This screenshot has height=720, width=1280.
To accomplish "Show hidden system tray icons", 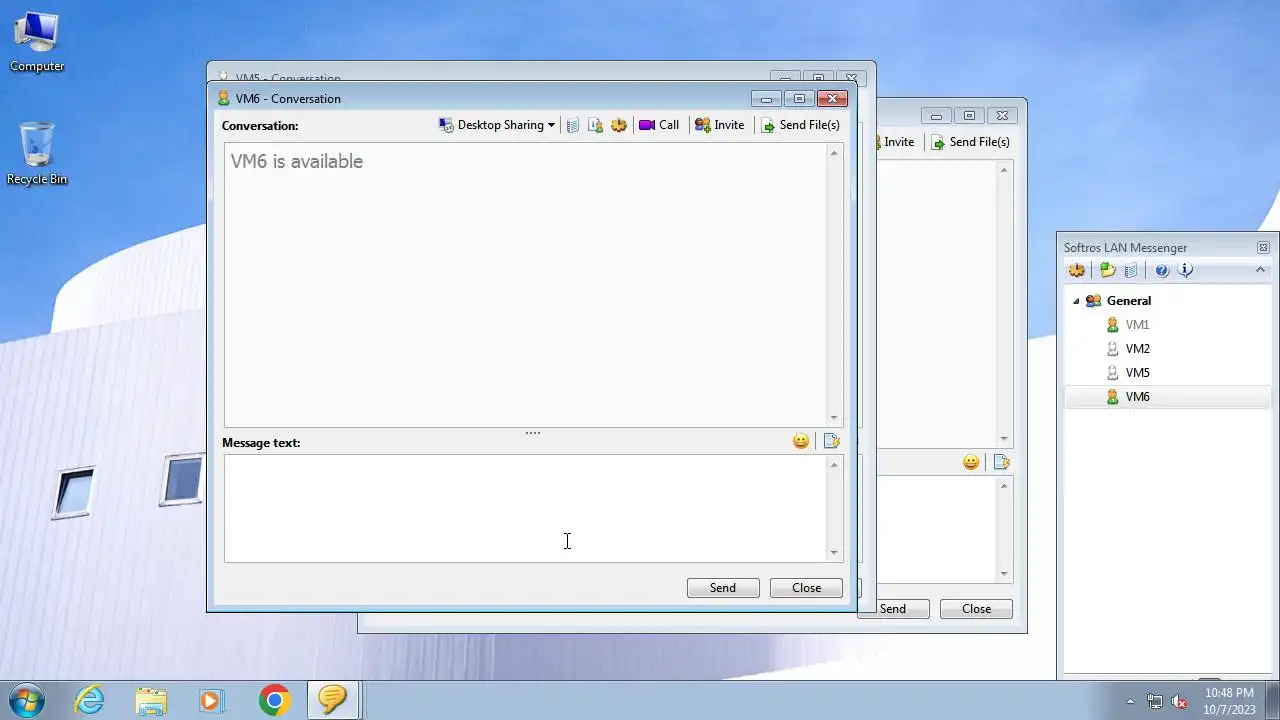I will pos(1131,701).
